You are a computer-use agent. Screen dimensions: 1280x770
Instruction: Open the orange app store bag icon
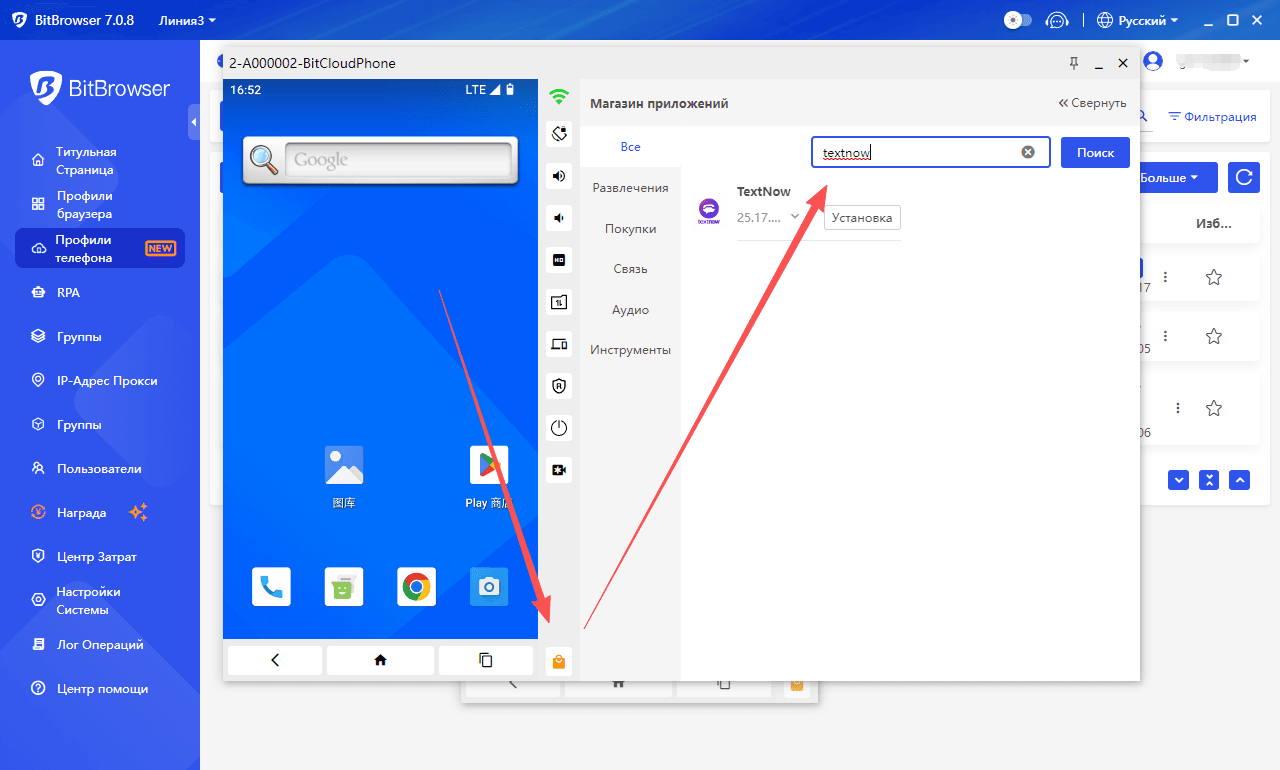pos(559,661)
